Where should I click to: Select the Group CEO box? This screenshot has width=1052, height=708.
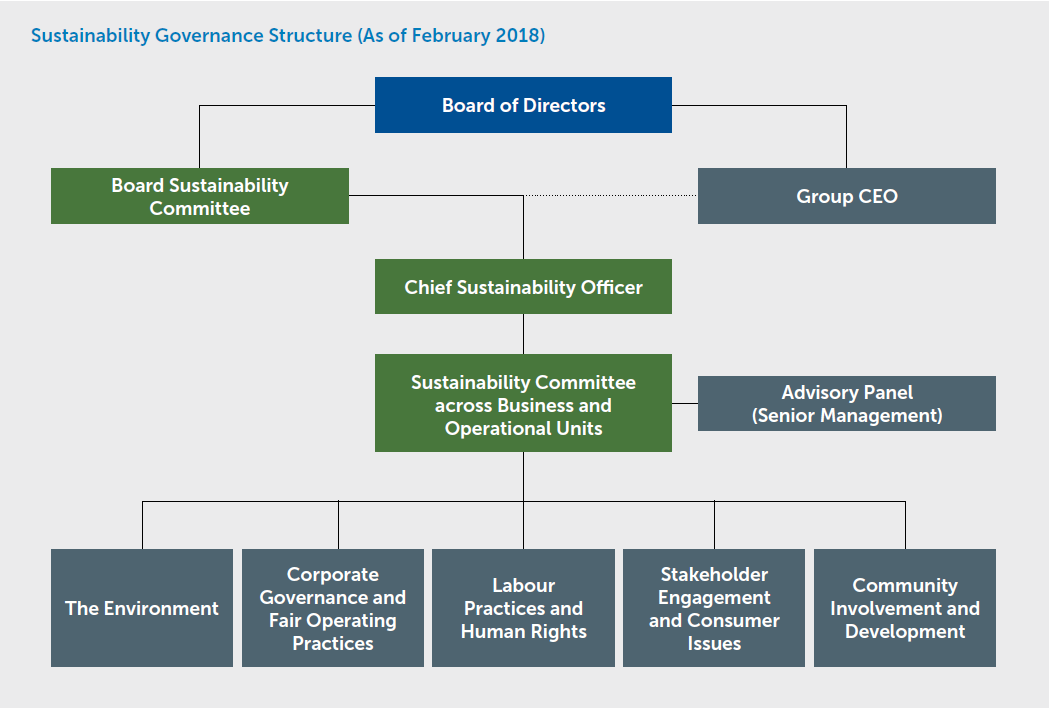846,196
